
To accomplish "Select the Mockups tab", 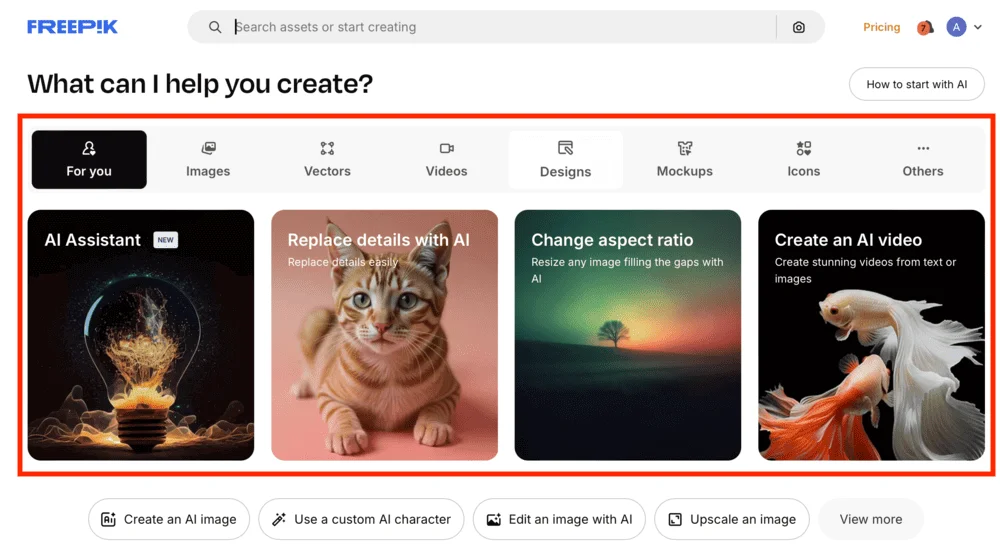I will pos(684,160).
